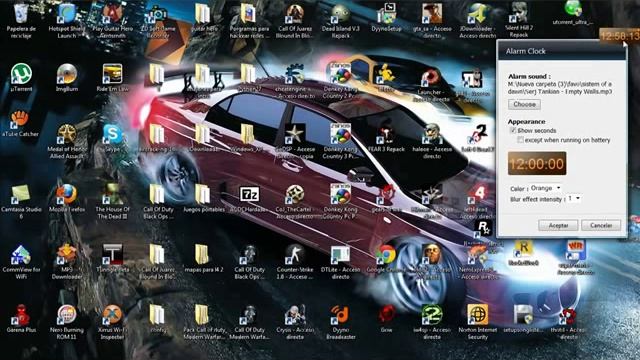Open the mapas para l4 2 folder
Image resolution: width=640 pixels, height=360 pixels.
(203, 255)
